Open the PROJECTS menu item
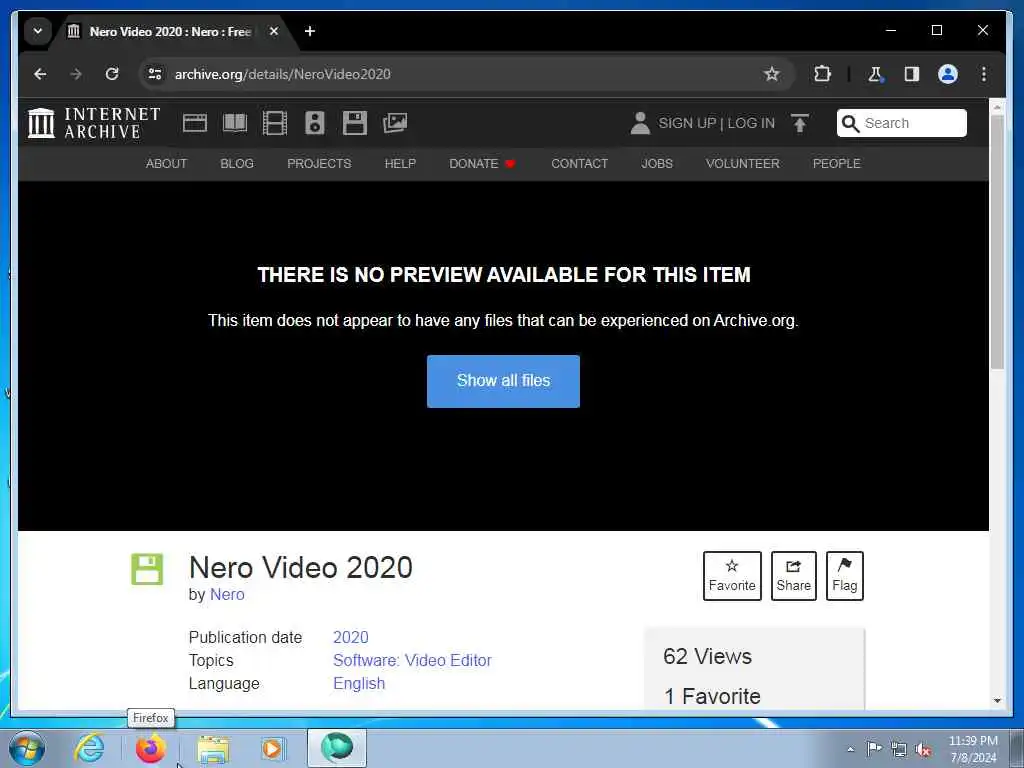Image resolution: width=1024 pixels, height=768 pixels. 319,163
